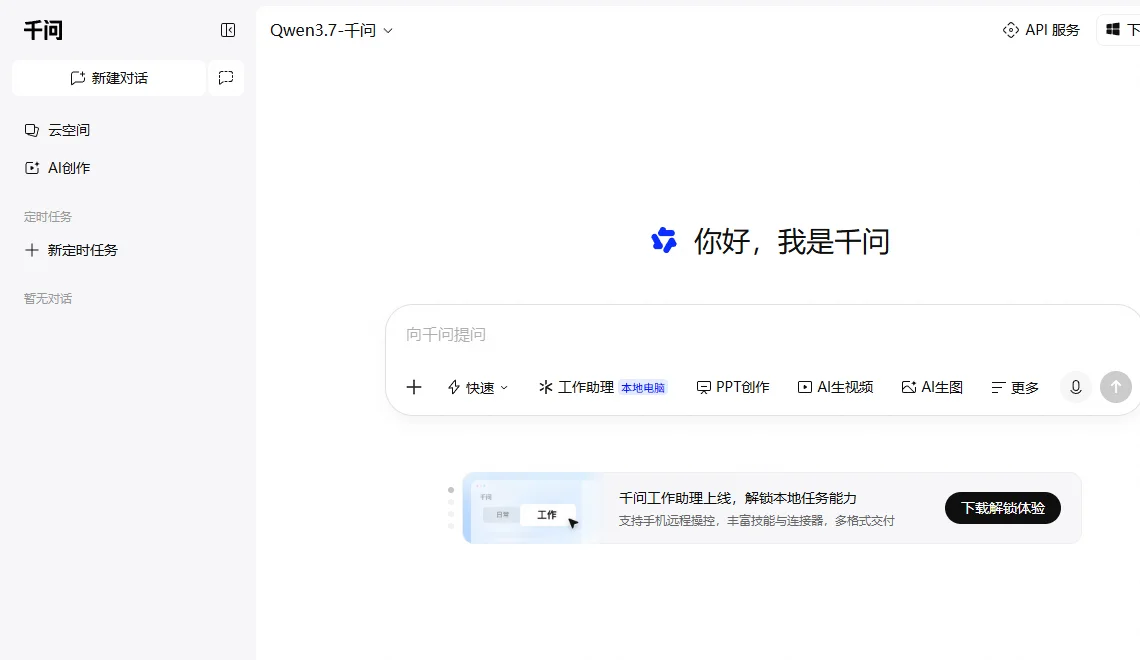Click the send arrow button
This screenshot has height=660, width=1140.
point(1116,387)
